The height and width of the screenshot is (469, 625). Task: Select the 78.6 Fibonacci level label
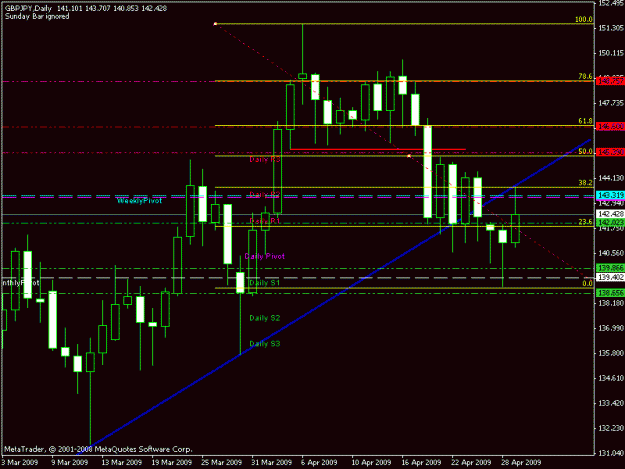coord(585,77)
